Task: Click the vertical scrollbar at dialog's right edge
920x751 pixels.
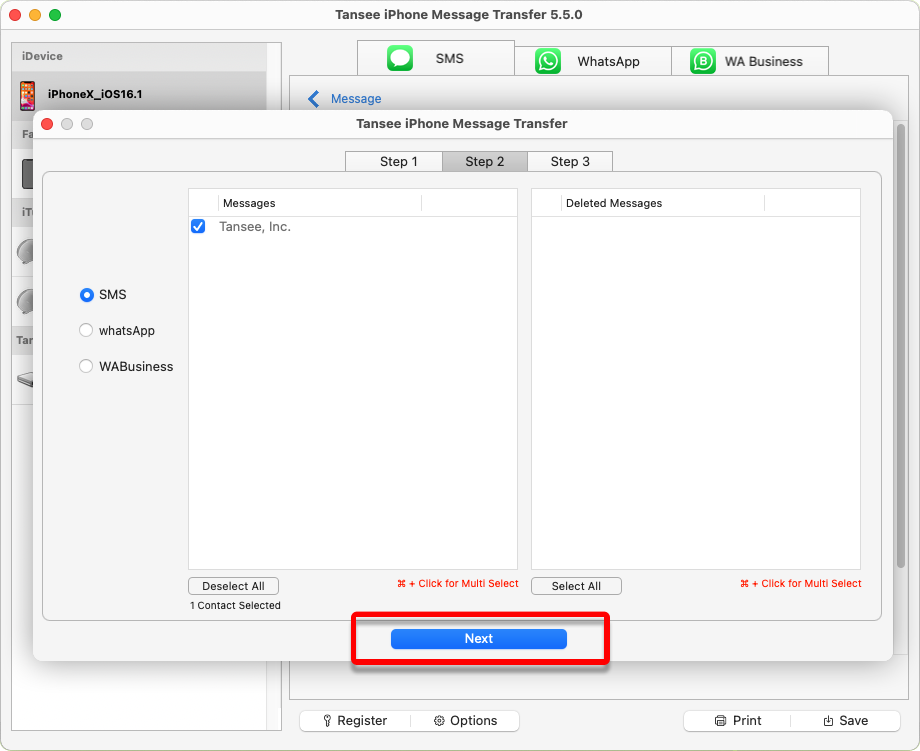Action: coord(901,346)
